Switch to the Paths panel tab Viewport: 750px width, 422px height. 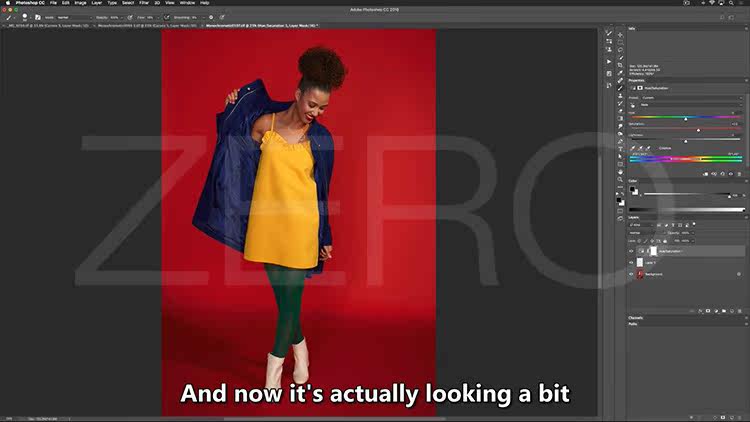point(633,324)
